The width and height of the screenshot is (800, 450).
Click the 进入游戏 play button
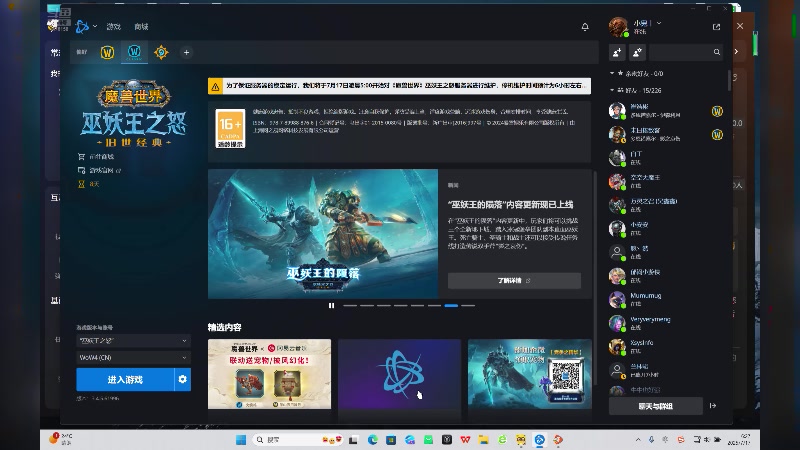(125, 380)
